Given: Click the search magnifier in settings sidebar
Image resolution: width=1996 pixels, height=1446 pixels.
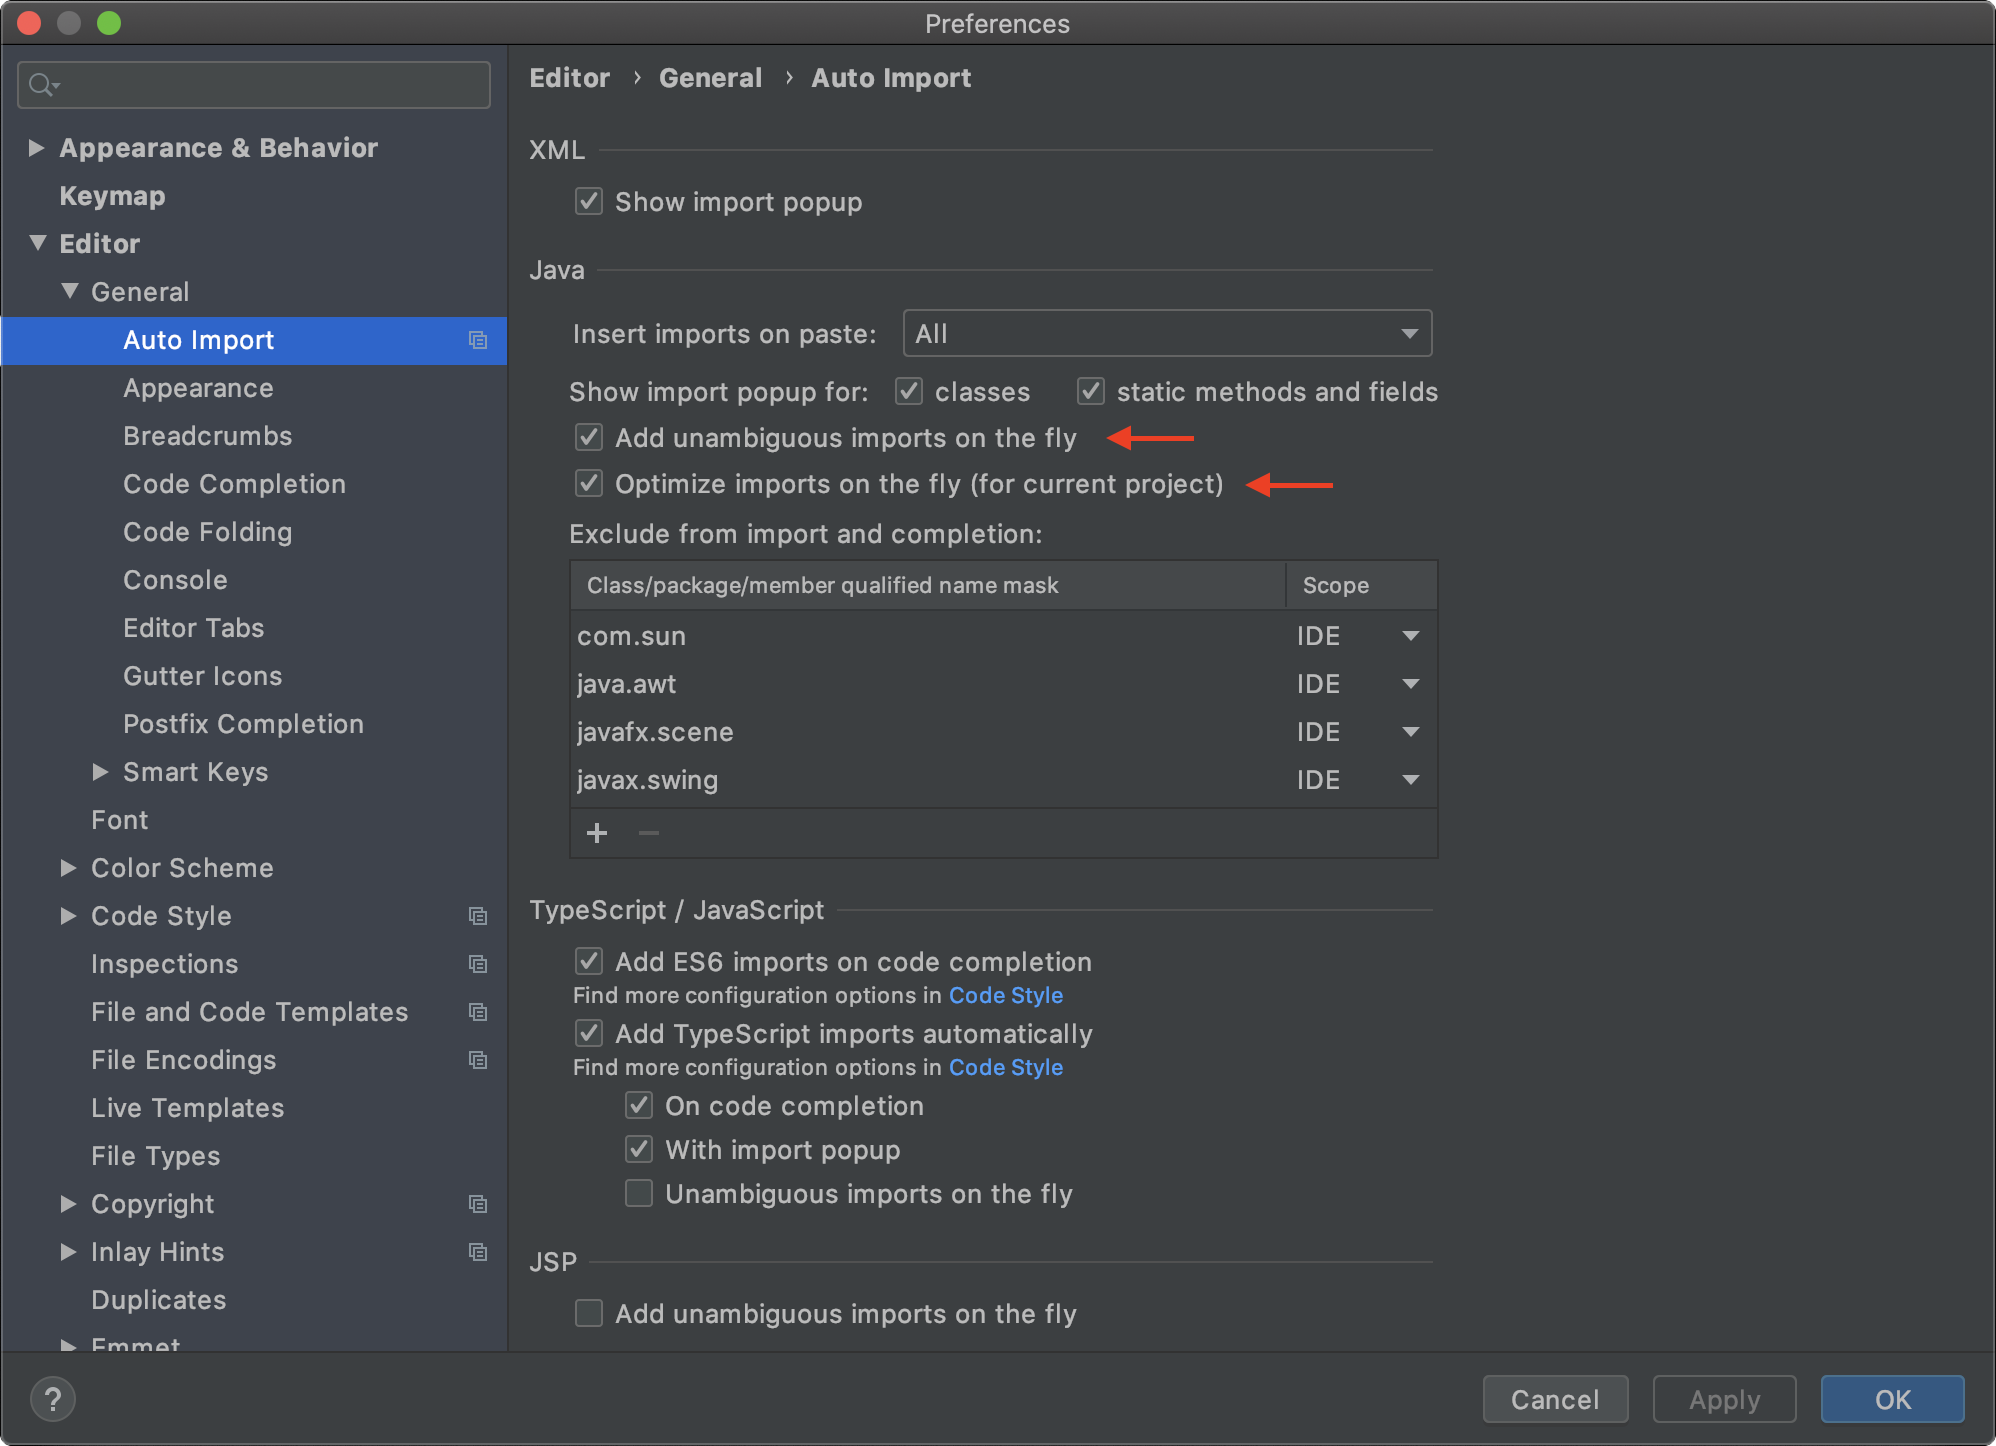Looking at the screenshot, I should [x=42, y=84].
